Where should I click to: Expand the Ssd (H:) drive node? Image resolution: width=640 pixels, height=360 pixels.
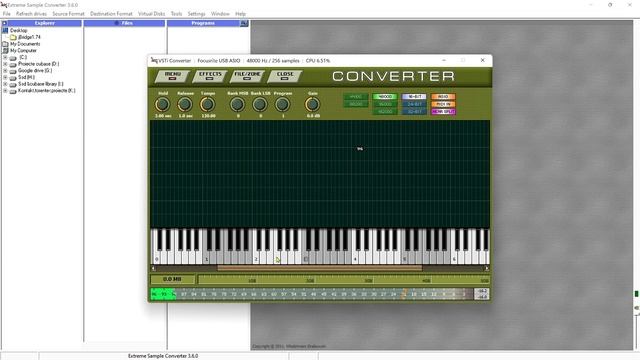(5, 77)
